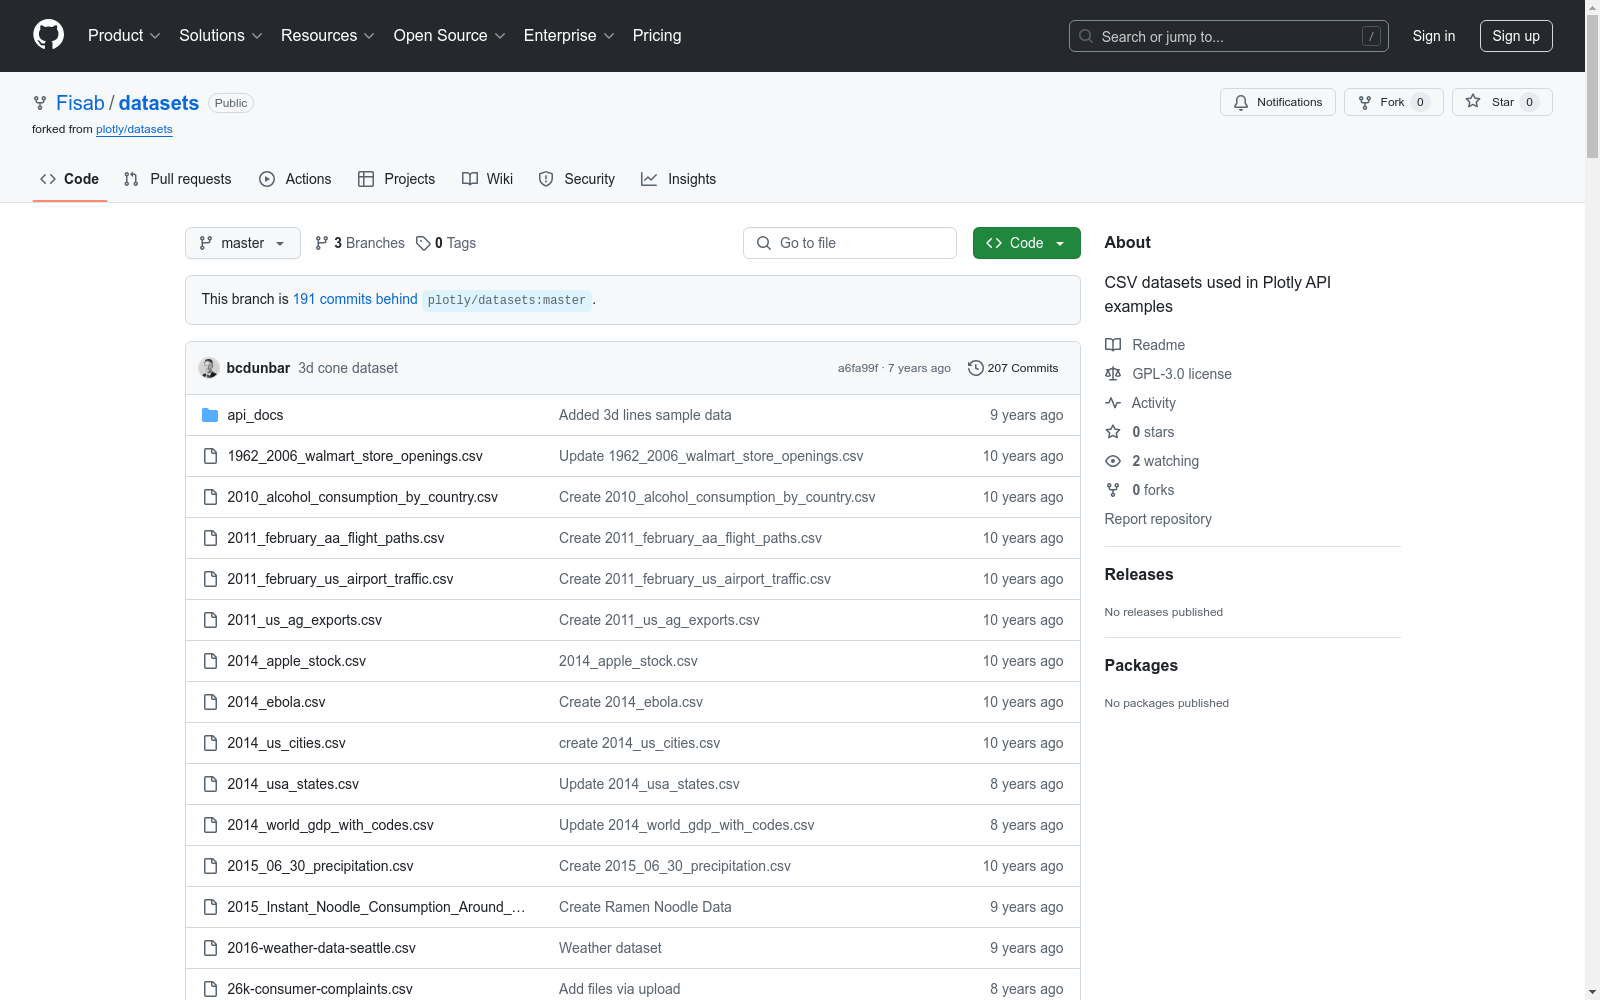Click the Pricing link

pos(657,36)
